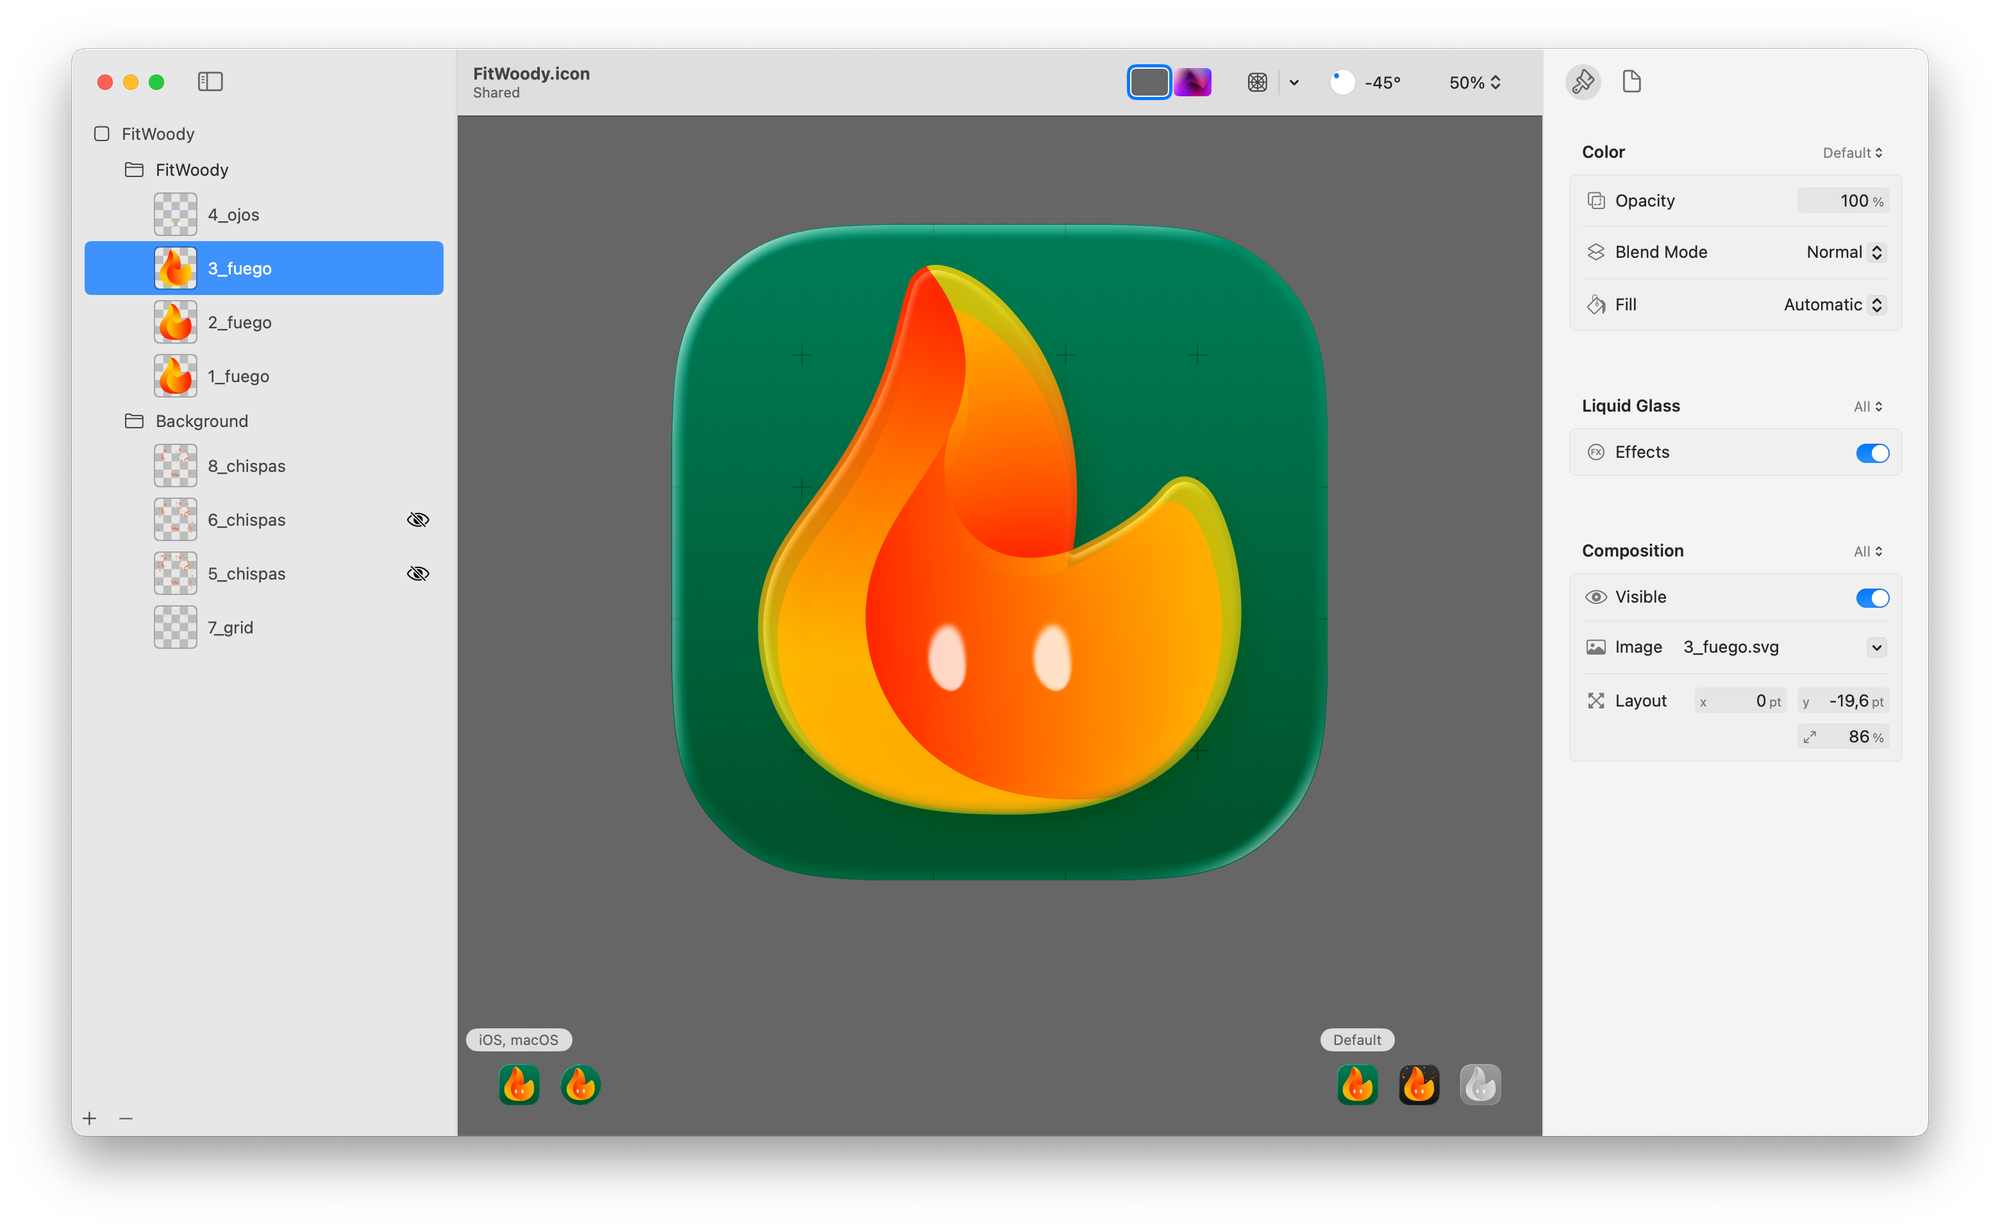Add a new layer with the plus button
Viewport: 2000px width, 1231px height.
click(90, 1118)
